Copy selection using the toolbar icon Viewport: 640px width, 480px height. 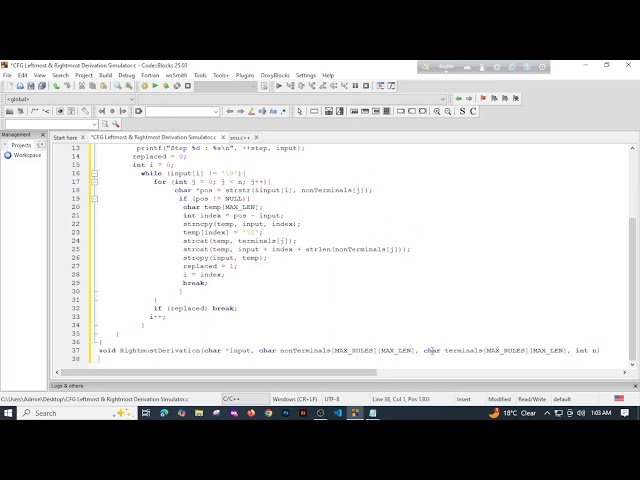pos(93,86)
